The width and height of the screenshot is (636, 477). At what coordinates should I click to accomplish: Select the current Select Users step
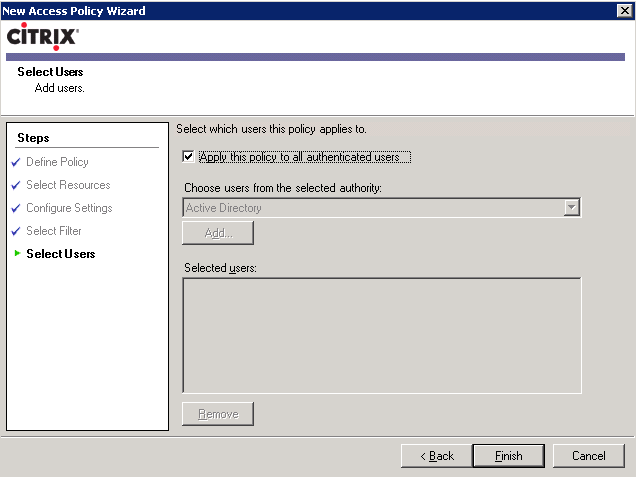[61, 254]
